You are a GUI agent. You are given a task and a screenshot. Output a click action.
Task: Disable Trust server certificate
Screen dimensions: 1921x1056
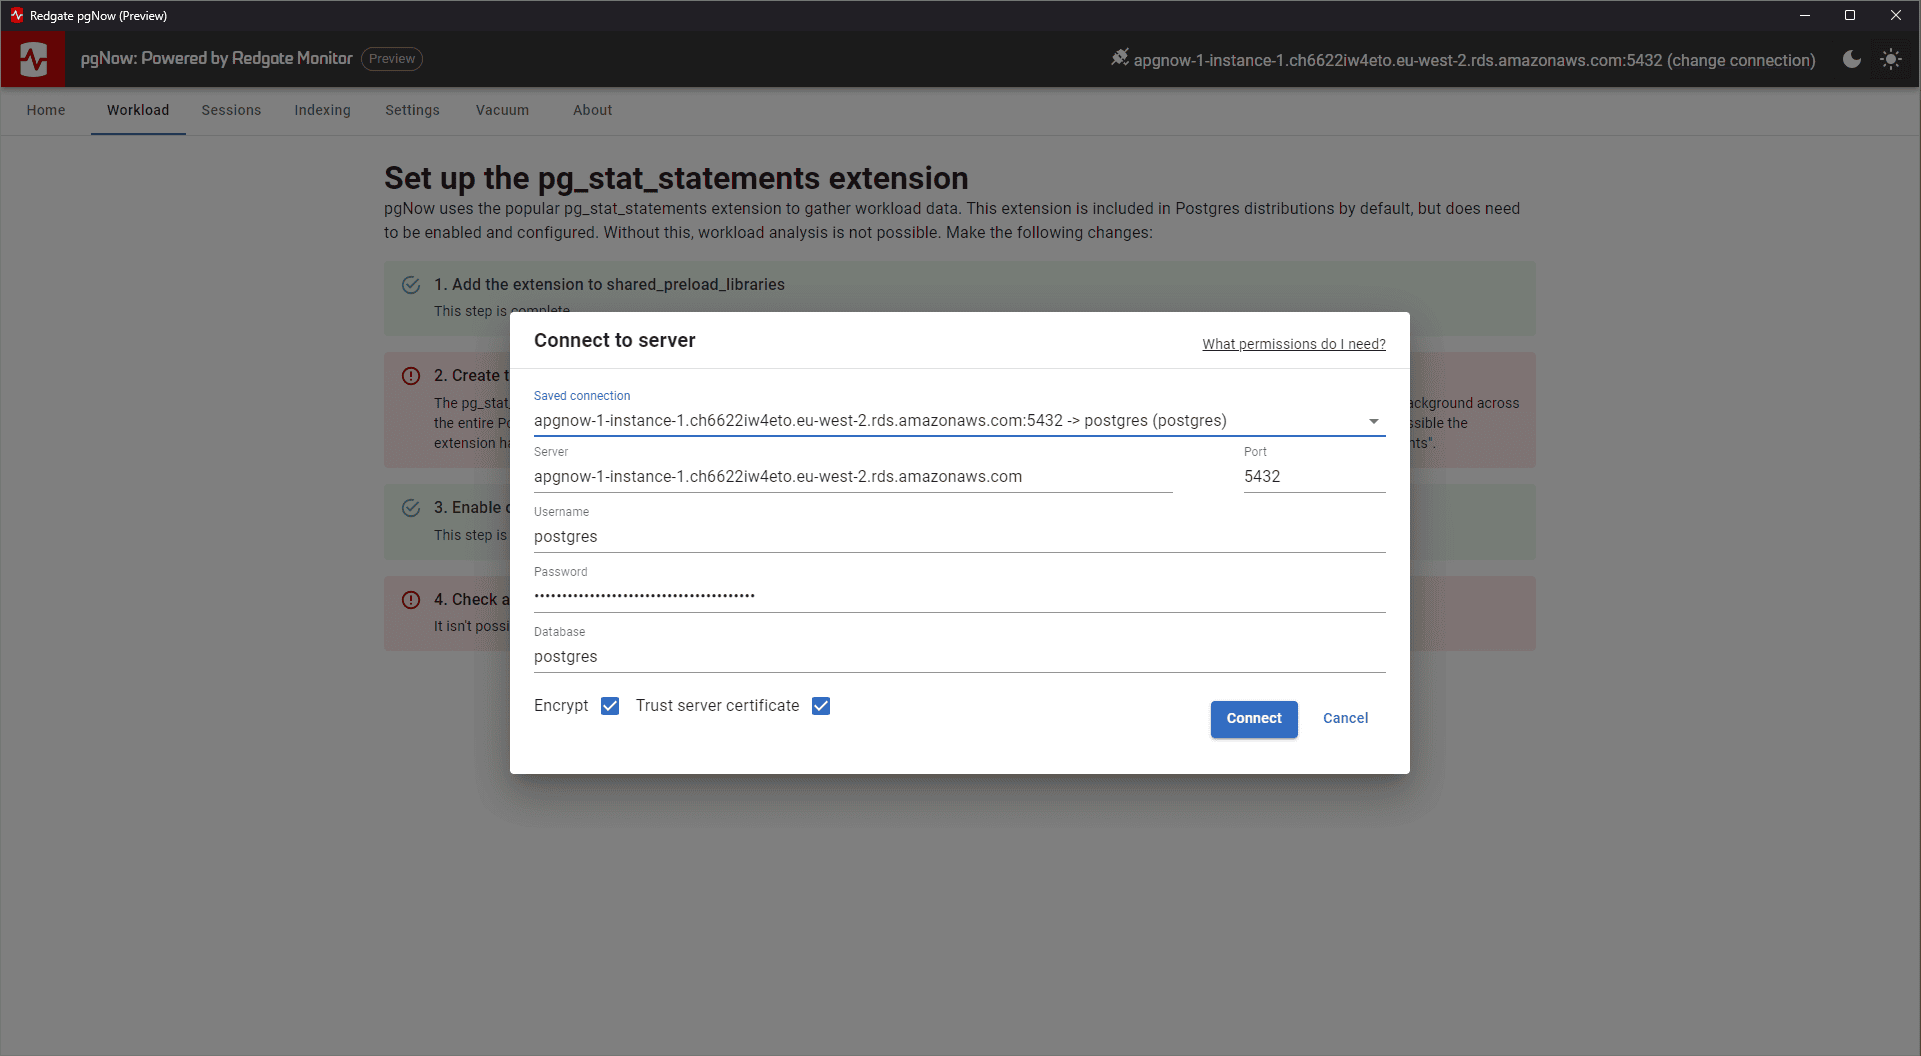tap(821, 706)
